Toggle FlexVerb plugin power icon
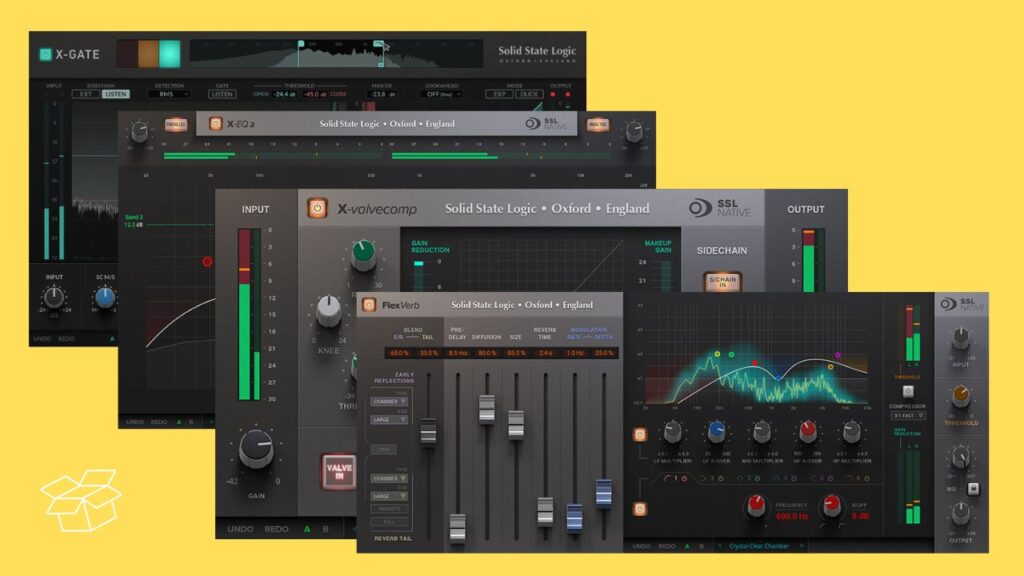 pos(369,304)
